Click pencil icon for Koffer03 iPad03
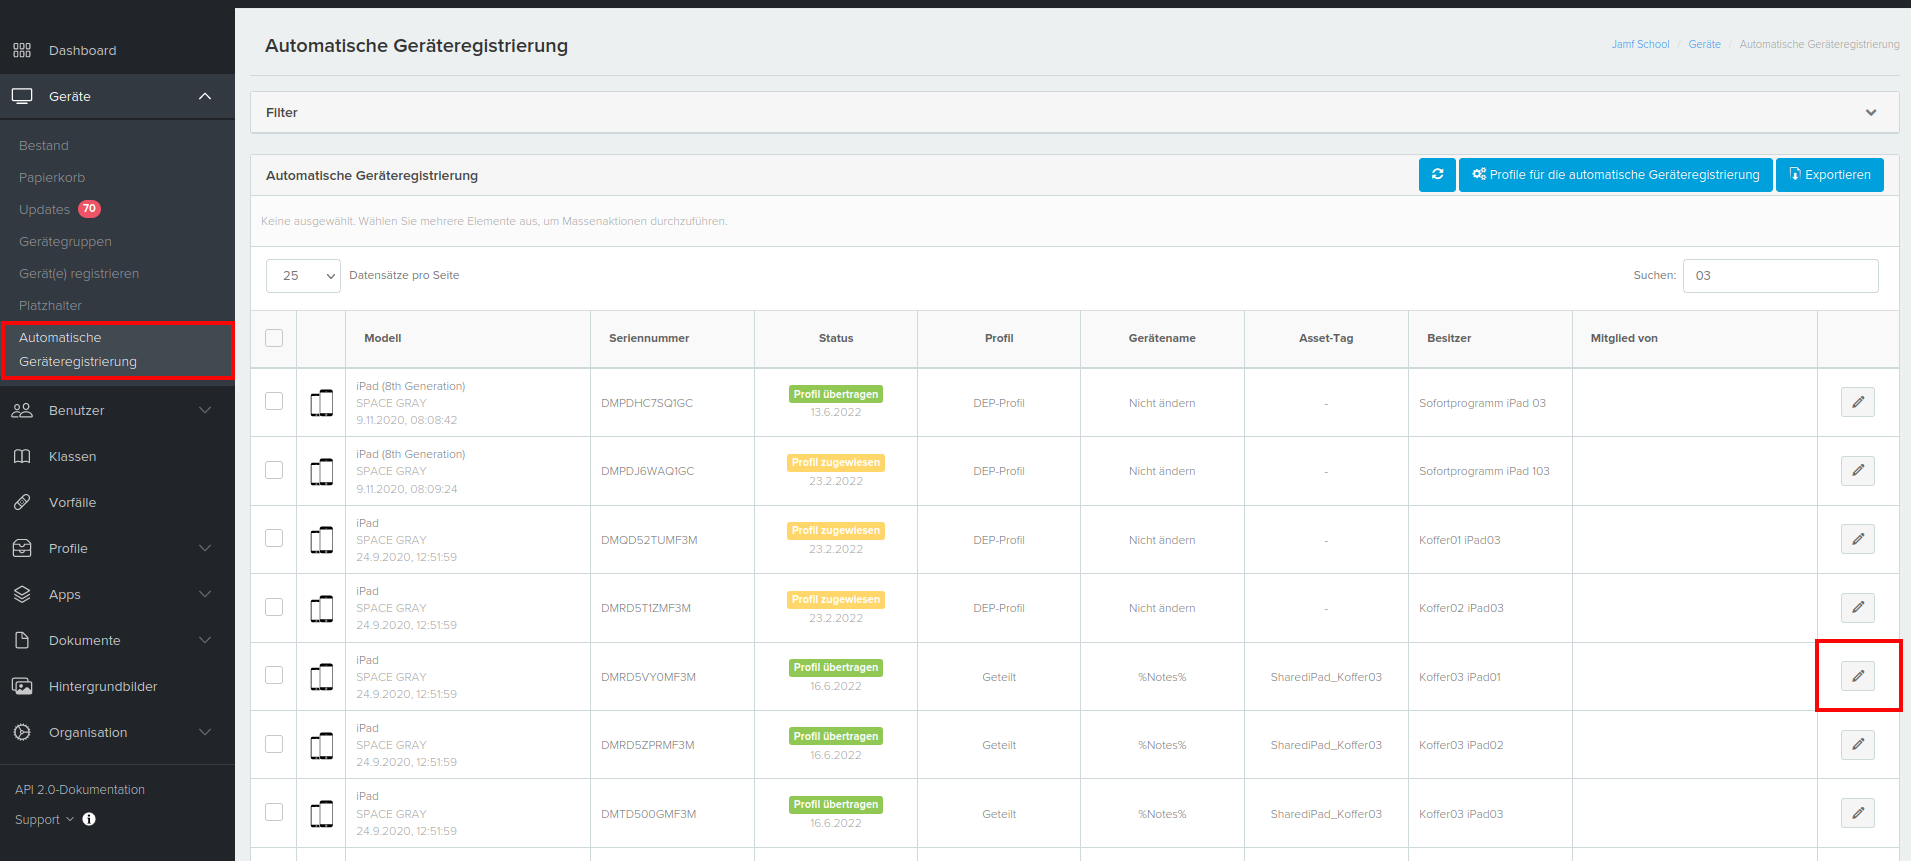This screenshot has width=1911, height=861. [1857, 813]
